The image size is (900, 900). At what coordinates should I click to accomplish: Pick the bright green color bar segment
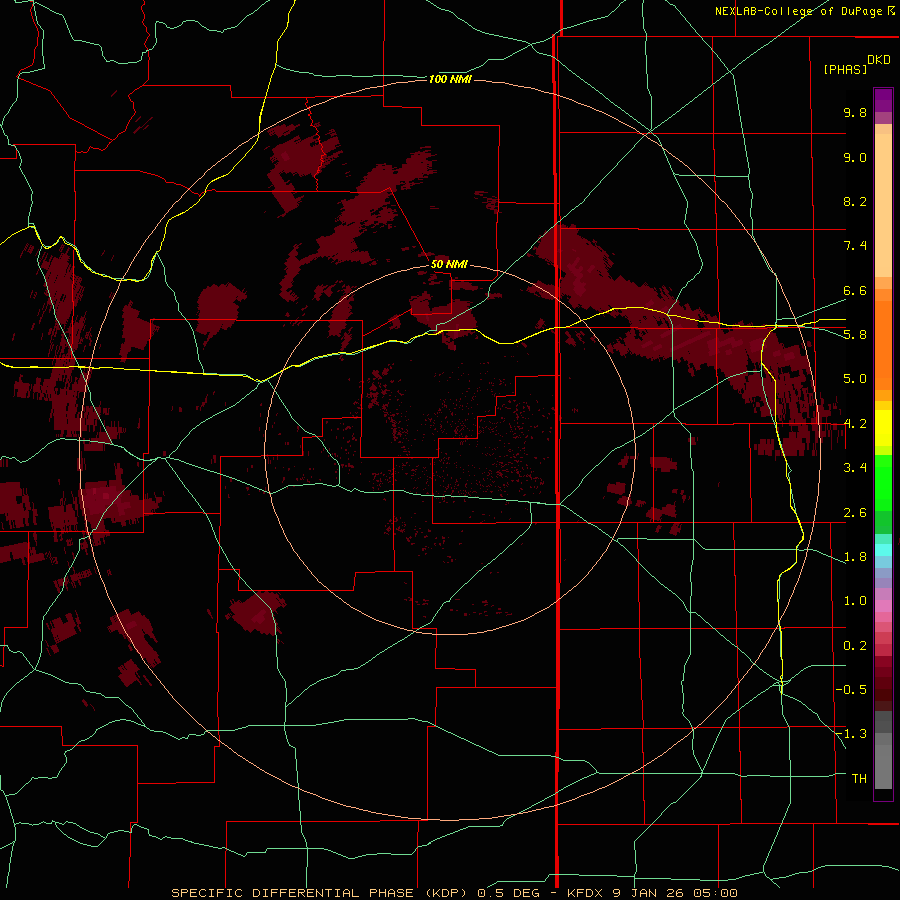tap(883, 483)
